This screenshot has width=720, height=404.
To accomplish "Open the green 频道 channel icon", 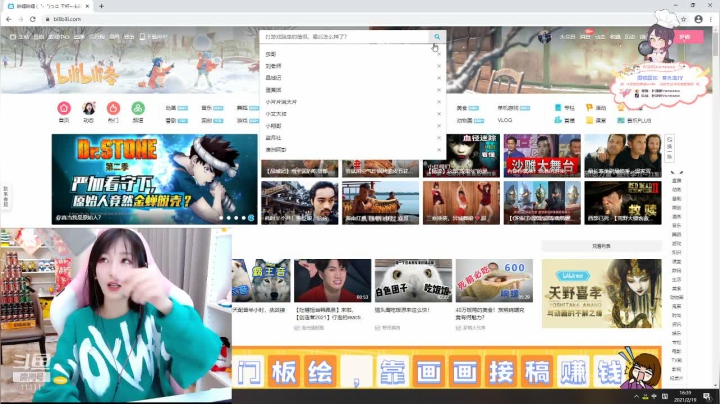I will coord(138,108).
